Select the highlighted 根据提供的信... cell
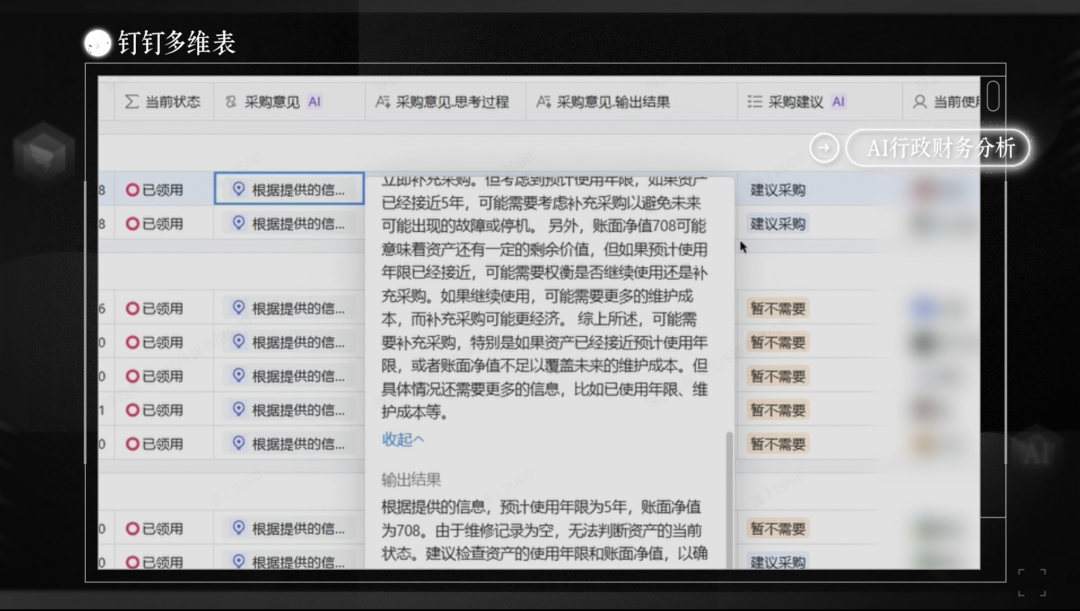 [289, 189]
